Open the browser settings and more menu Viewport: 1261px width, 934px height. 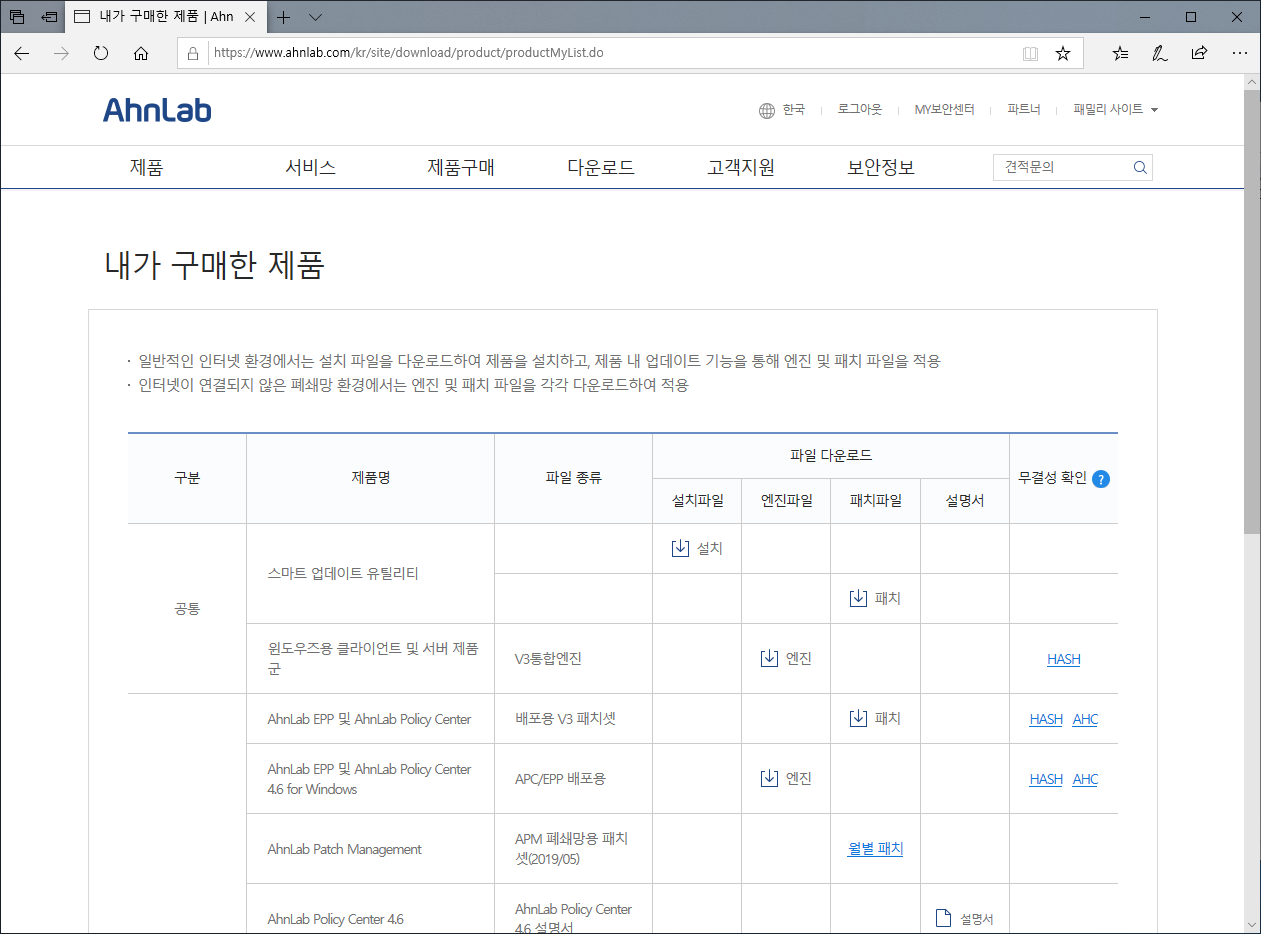pos(1240,53)
